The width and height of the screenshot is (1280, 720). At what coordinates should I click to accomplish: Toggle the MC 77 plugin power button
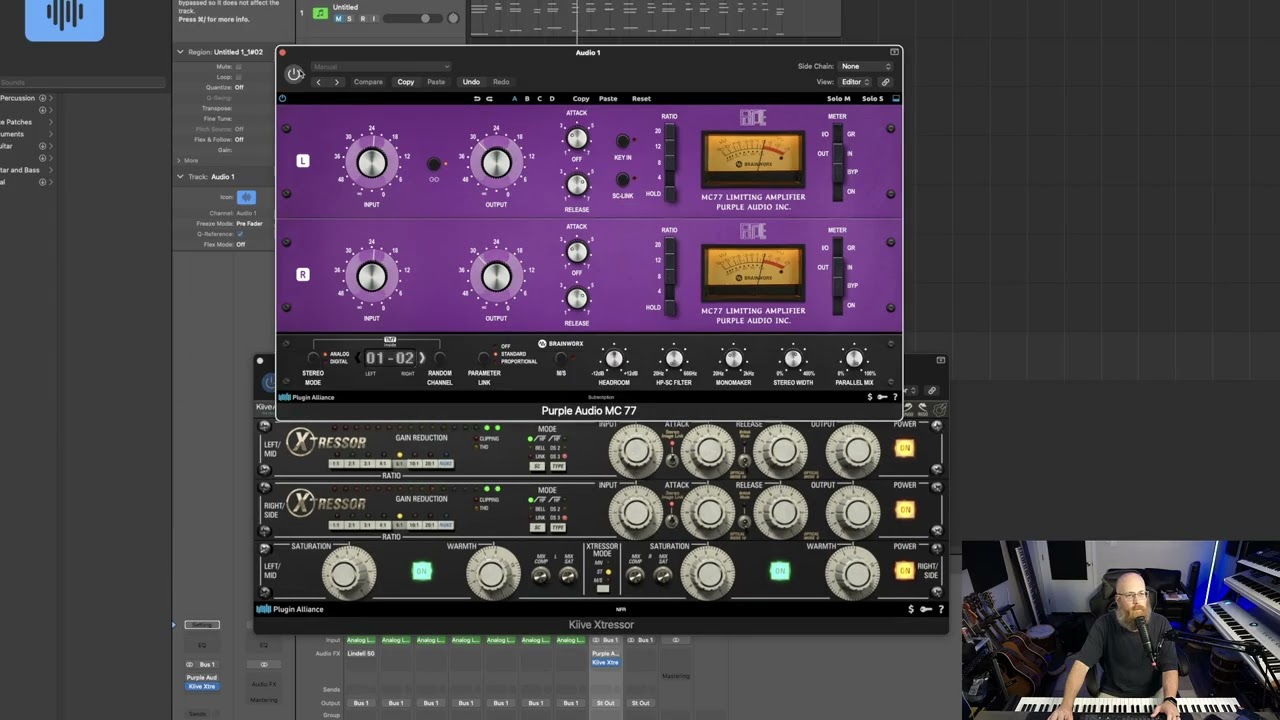coord(295,73)
